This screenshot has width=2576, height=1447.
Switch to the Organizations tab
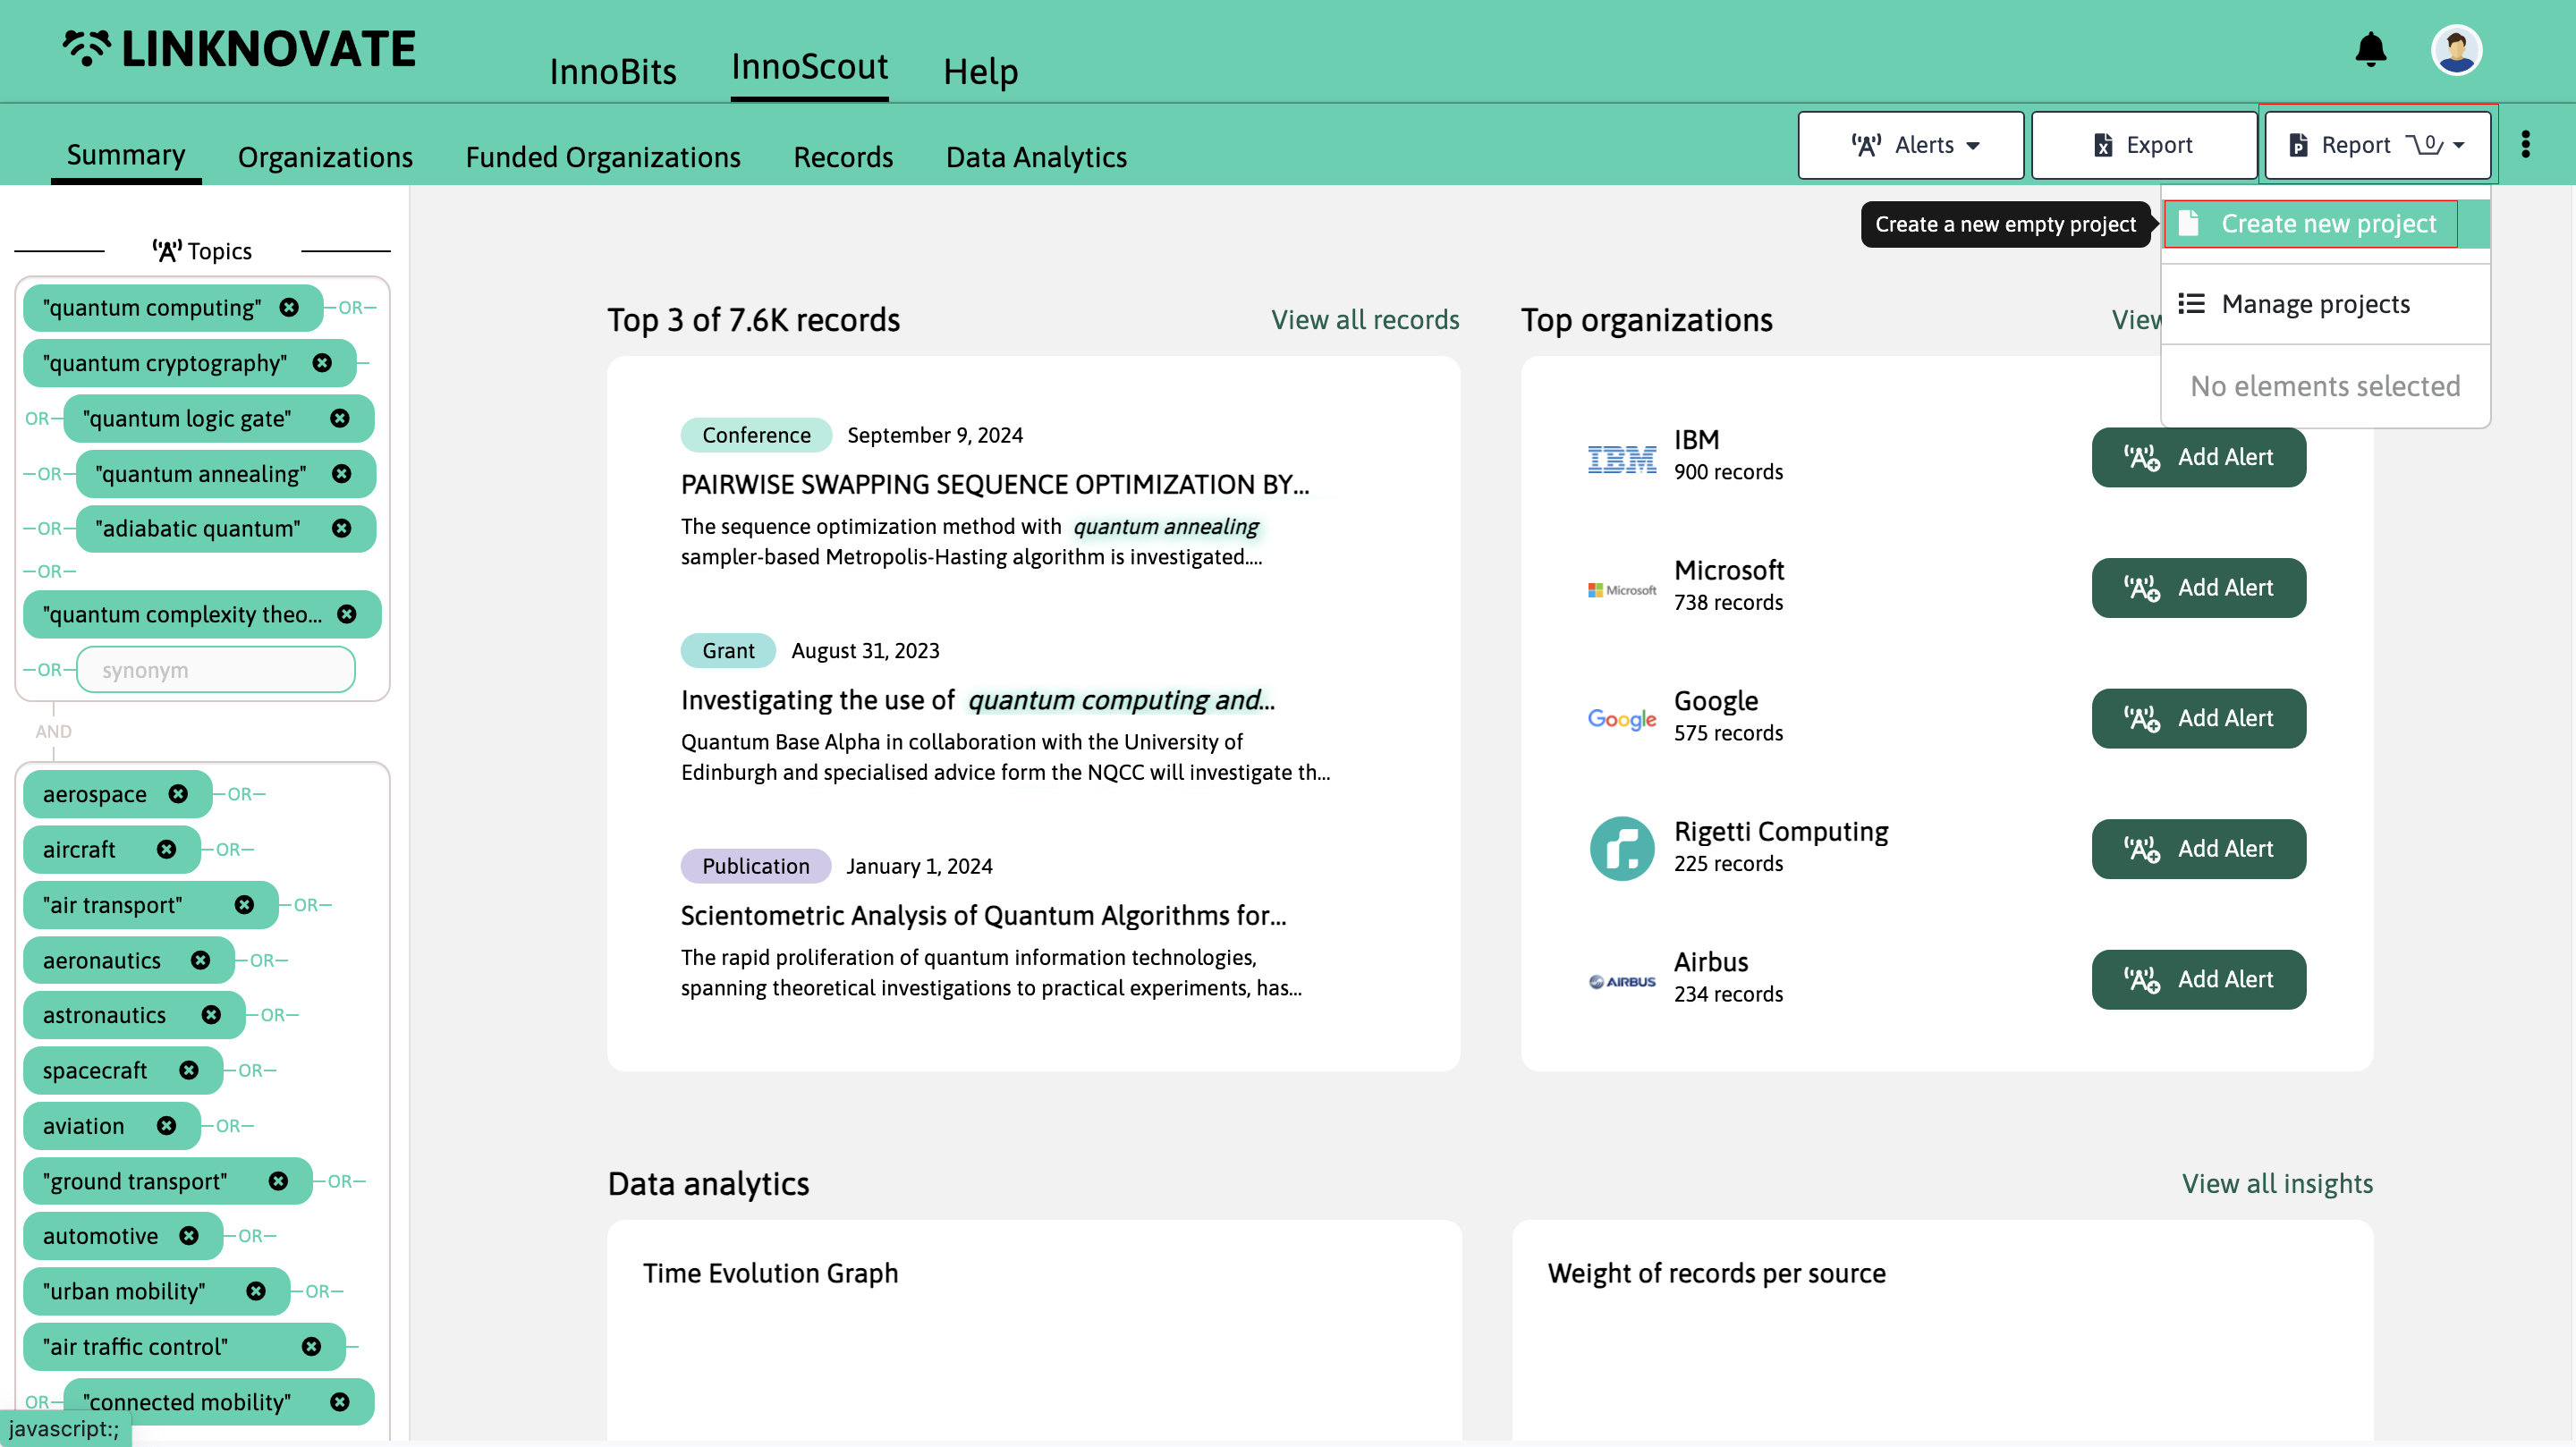pos(326,157)
